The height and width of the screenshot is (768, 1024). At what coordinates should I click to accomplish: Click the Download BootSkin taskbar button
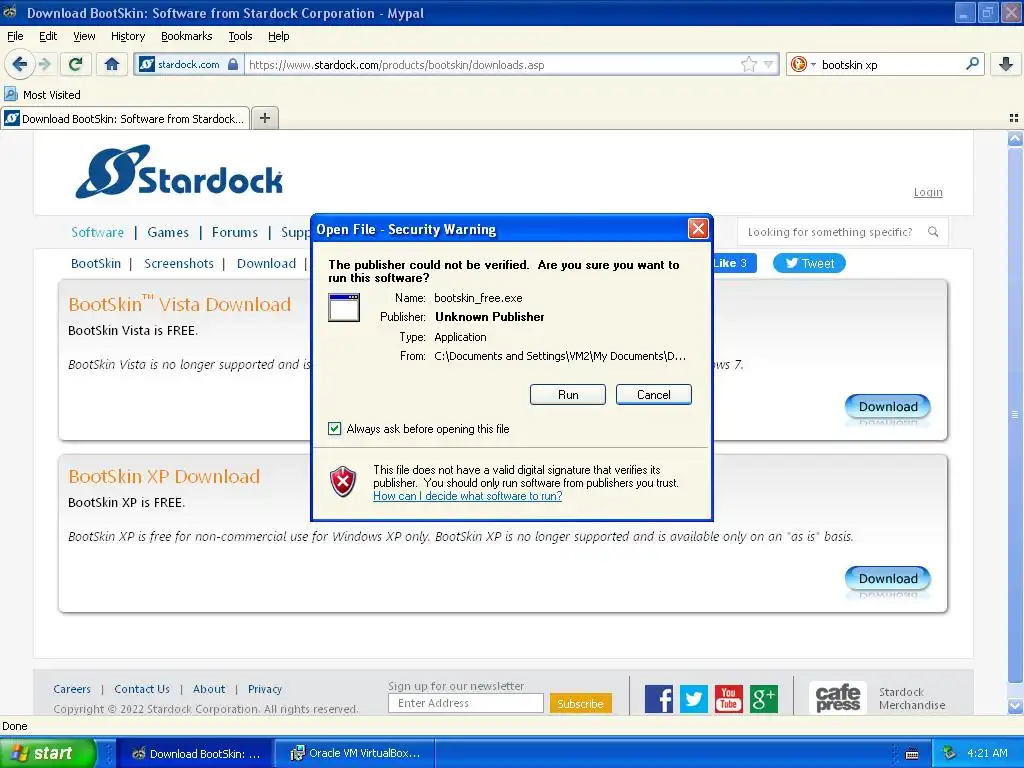coord(195,753)
